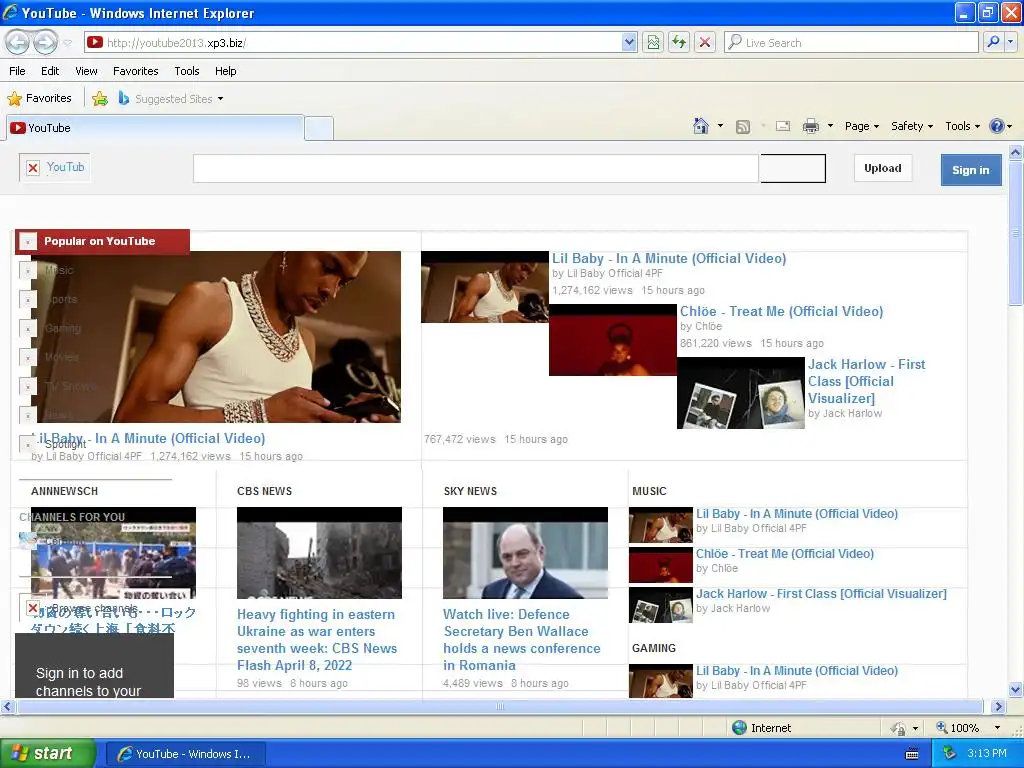Screen dimensions: 1024x768
Task: Open the View menu
Action: point(86,71)
